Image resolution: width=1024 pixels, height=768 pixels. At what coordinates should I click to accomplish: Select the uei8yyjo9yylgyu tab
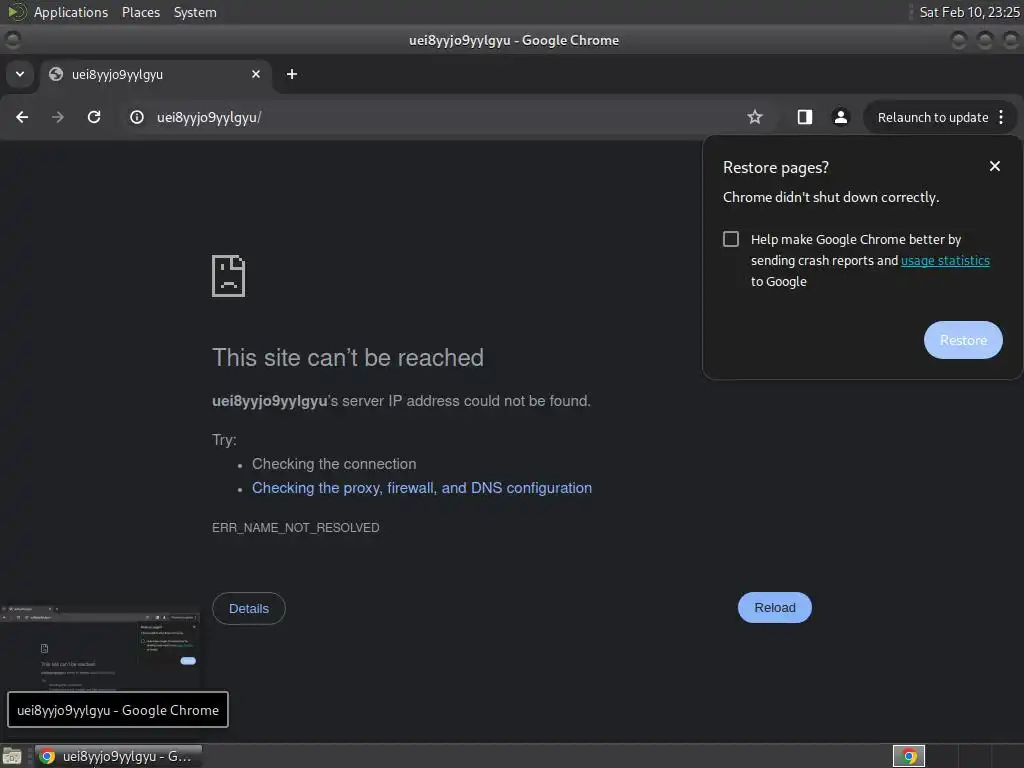click(155, 74)
